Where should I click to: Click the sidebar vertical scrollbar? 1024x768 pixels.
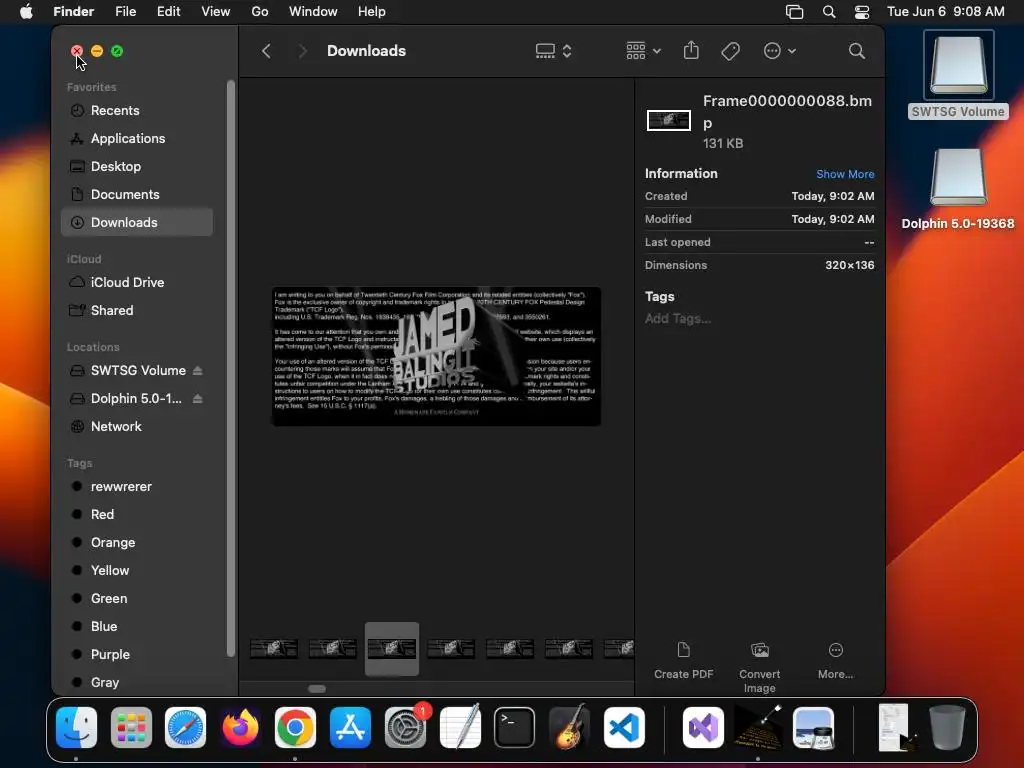[230, 368]
